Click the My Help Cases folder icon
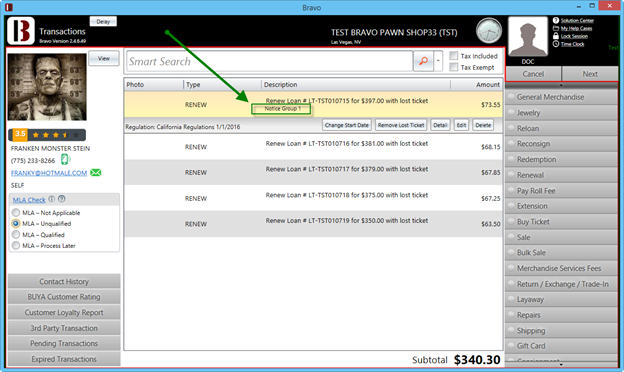This screenshot has height=372, width=624. [556, 28]
